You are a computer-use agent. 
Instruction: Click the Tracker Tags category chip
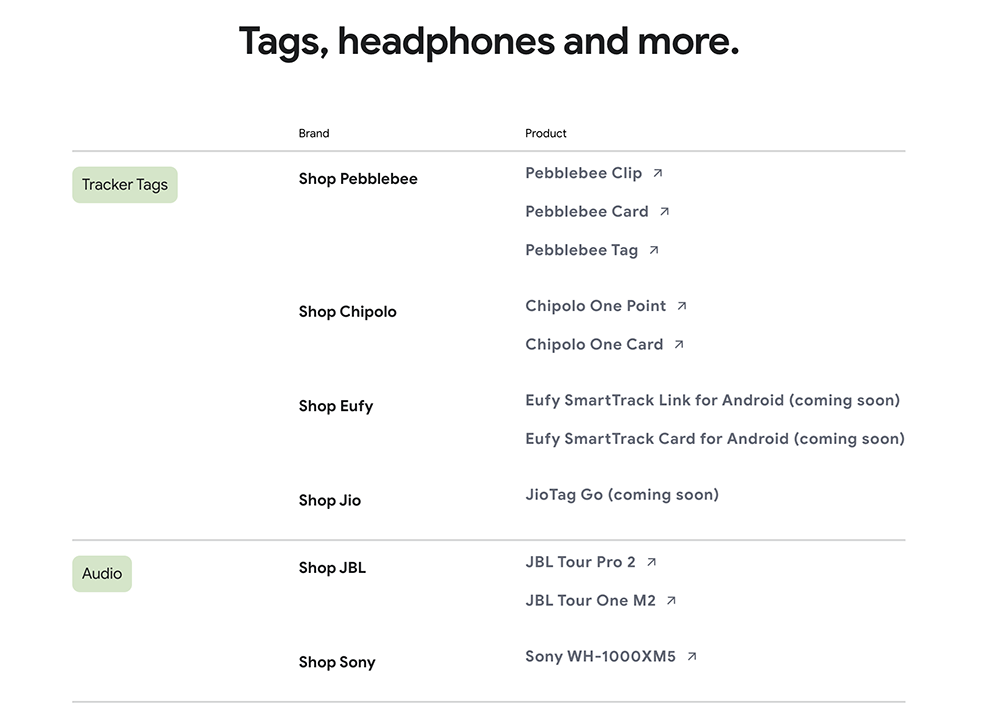pos(125,185)
